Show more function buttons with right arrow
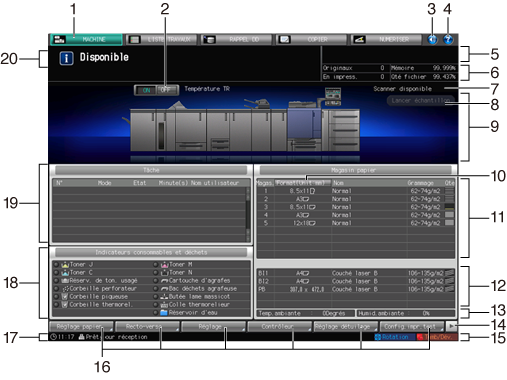This screenshot has width=507, height=380. (451, 326)
